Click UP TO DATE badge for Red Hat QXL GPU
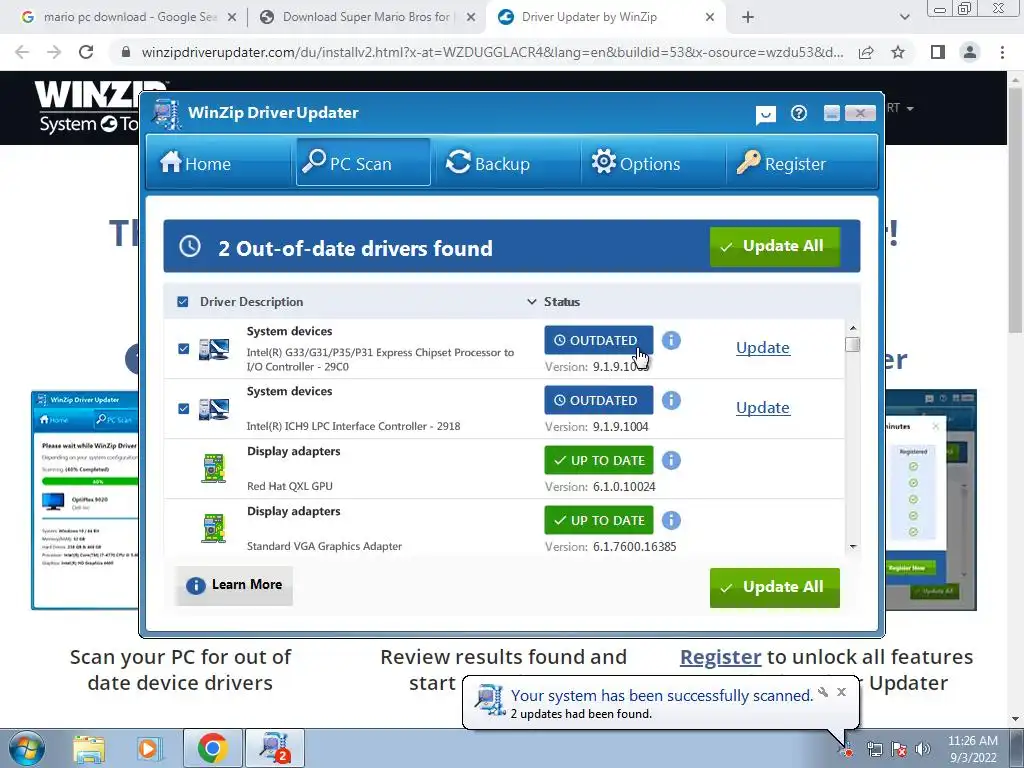 click(x=599, y=460)
